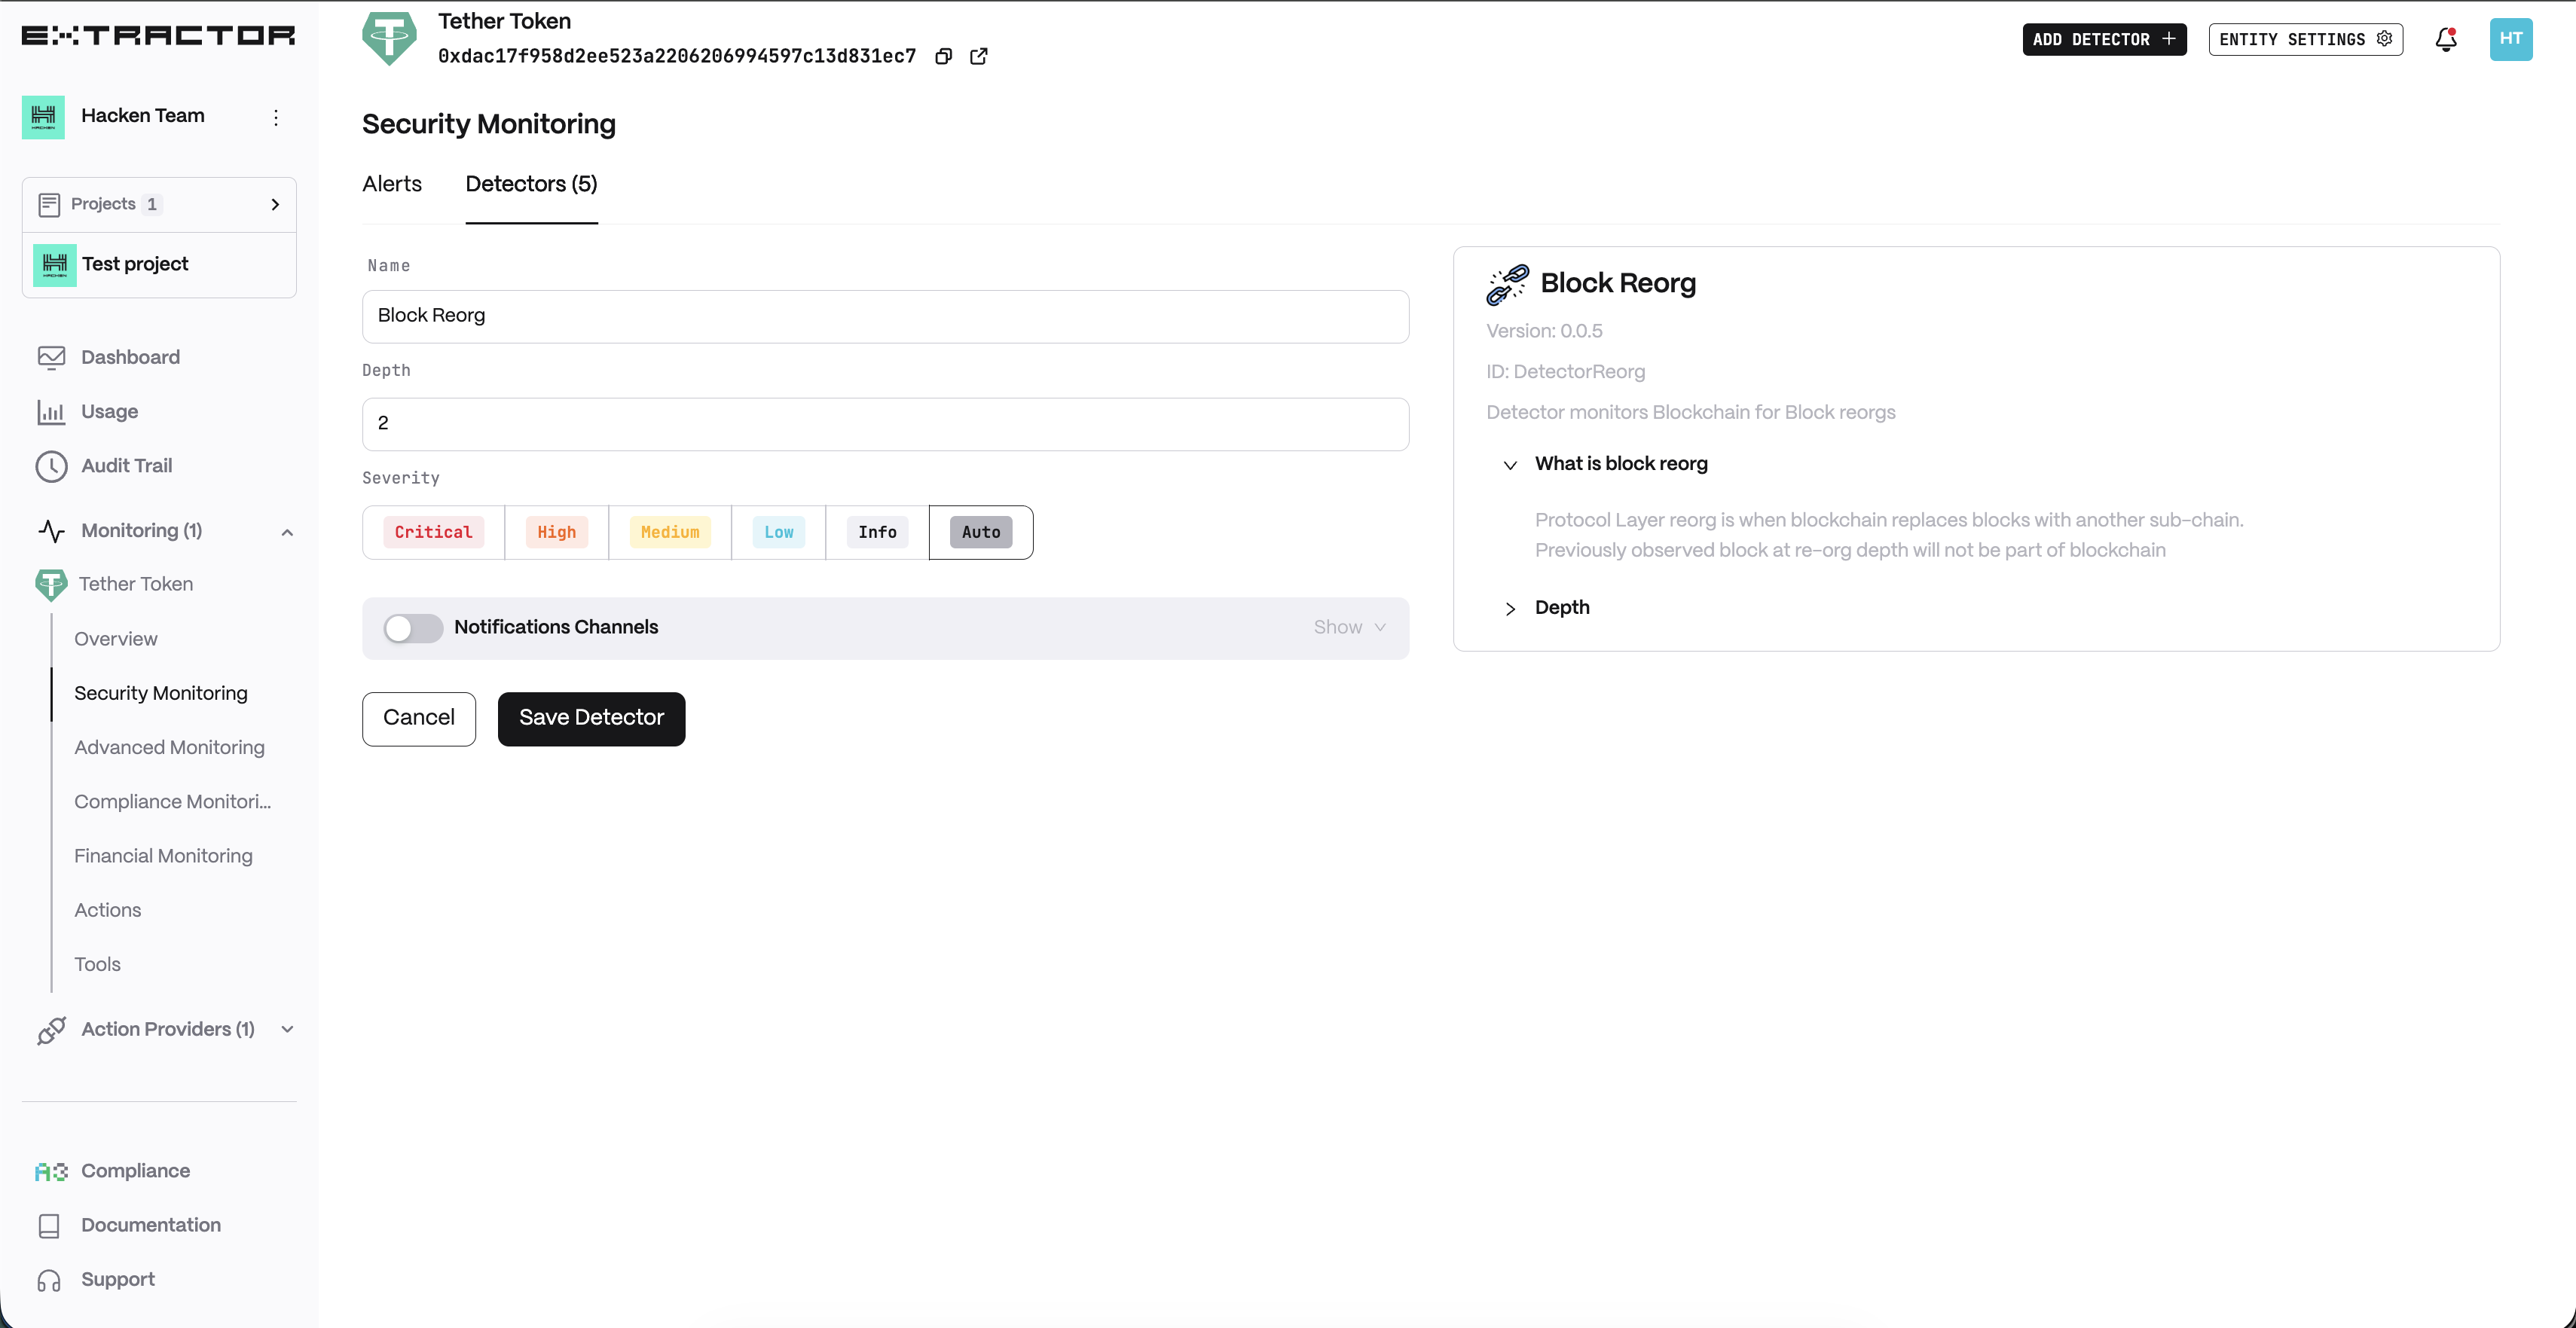Screen dimensions: 2576x1328
Task: Choose the Medium severity color chip
Action: [670, 532]
